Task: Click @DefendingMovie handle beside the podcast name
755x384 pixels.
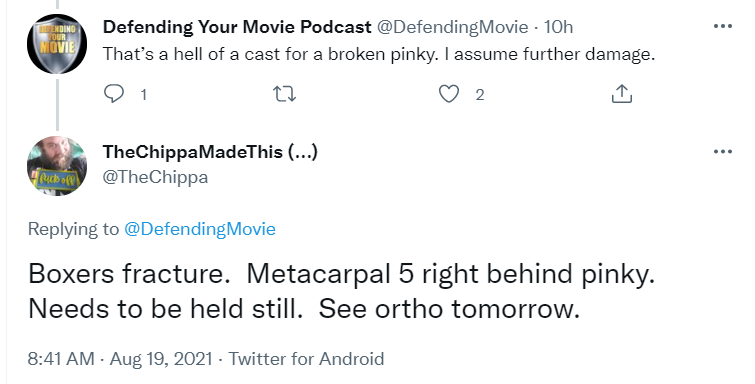Action: (x=452, y=27)
